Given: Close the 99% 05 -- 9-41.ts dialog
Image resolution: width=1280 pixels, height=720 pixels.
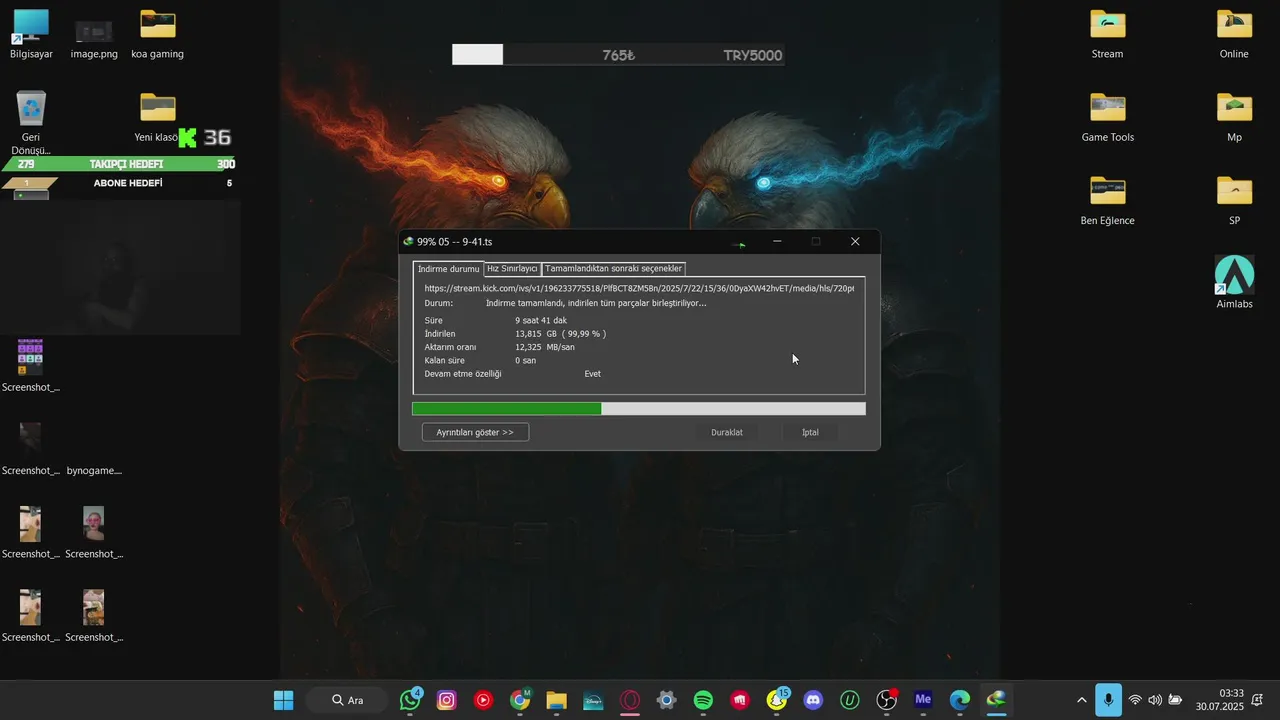Looking at the screenshot, I should [855, 241].
